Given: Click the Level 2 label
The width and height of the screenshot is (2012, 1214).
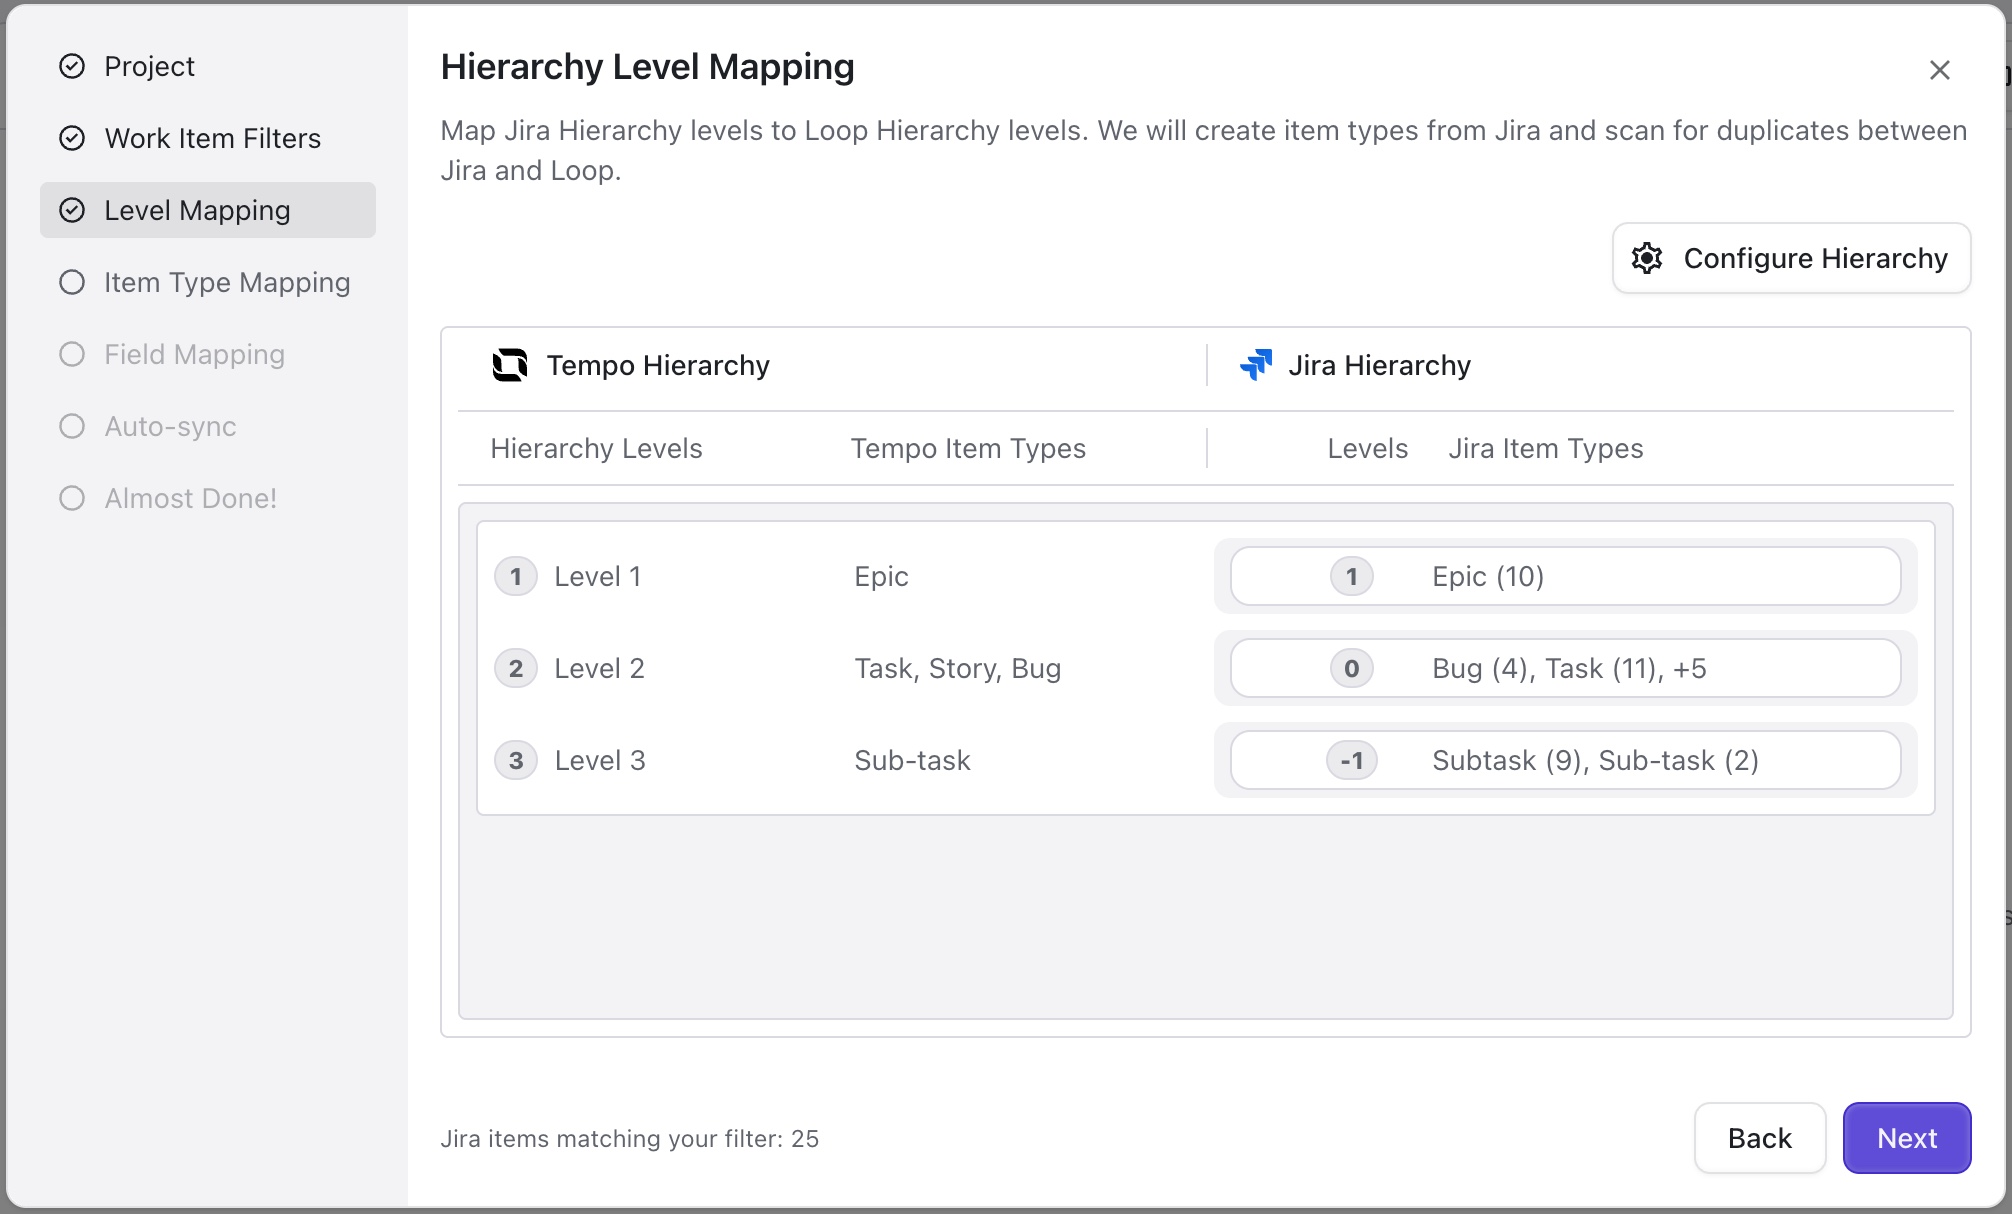Looking at the screenshot, I should 600,668.
